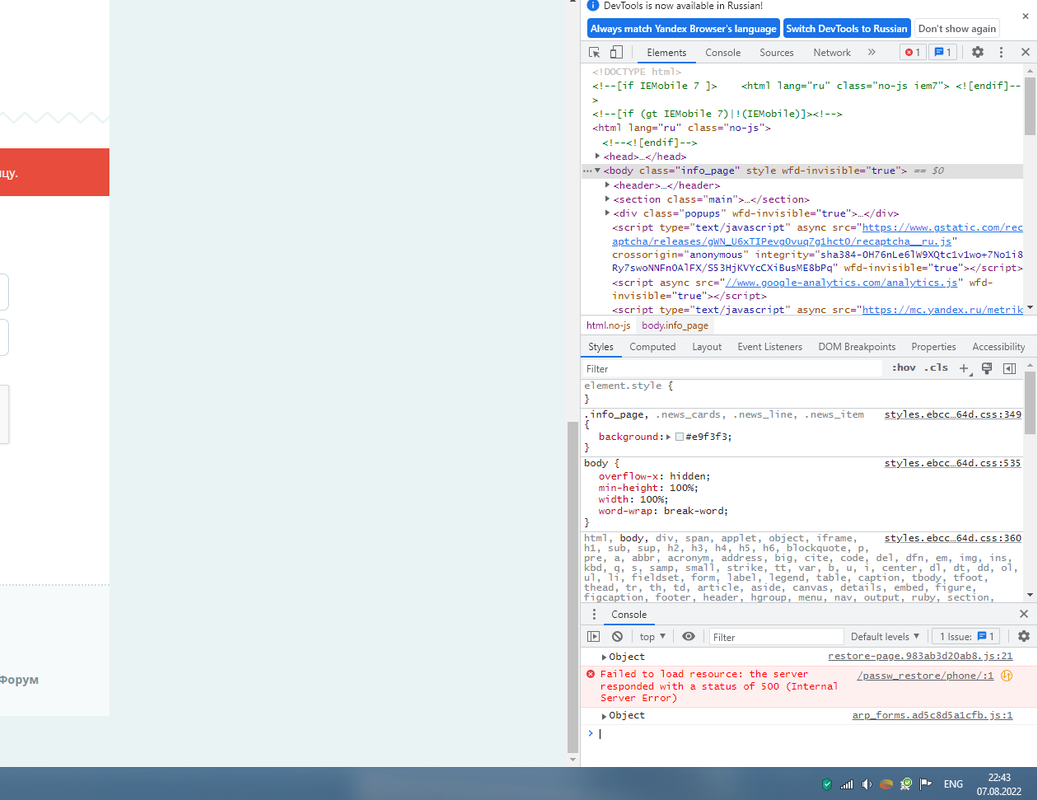This screenshot has width=1037, height=800.
Task: Expand the section class main node
Action: [x=607, y=199]
